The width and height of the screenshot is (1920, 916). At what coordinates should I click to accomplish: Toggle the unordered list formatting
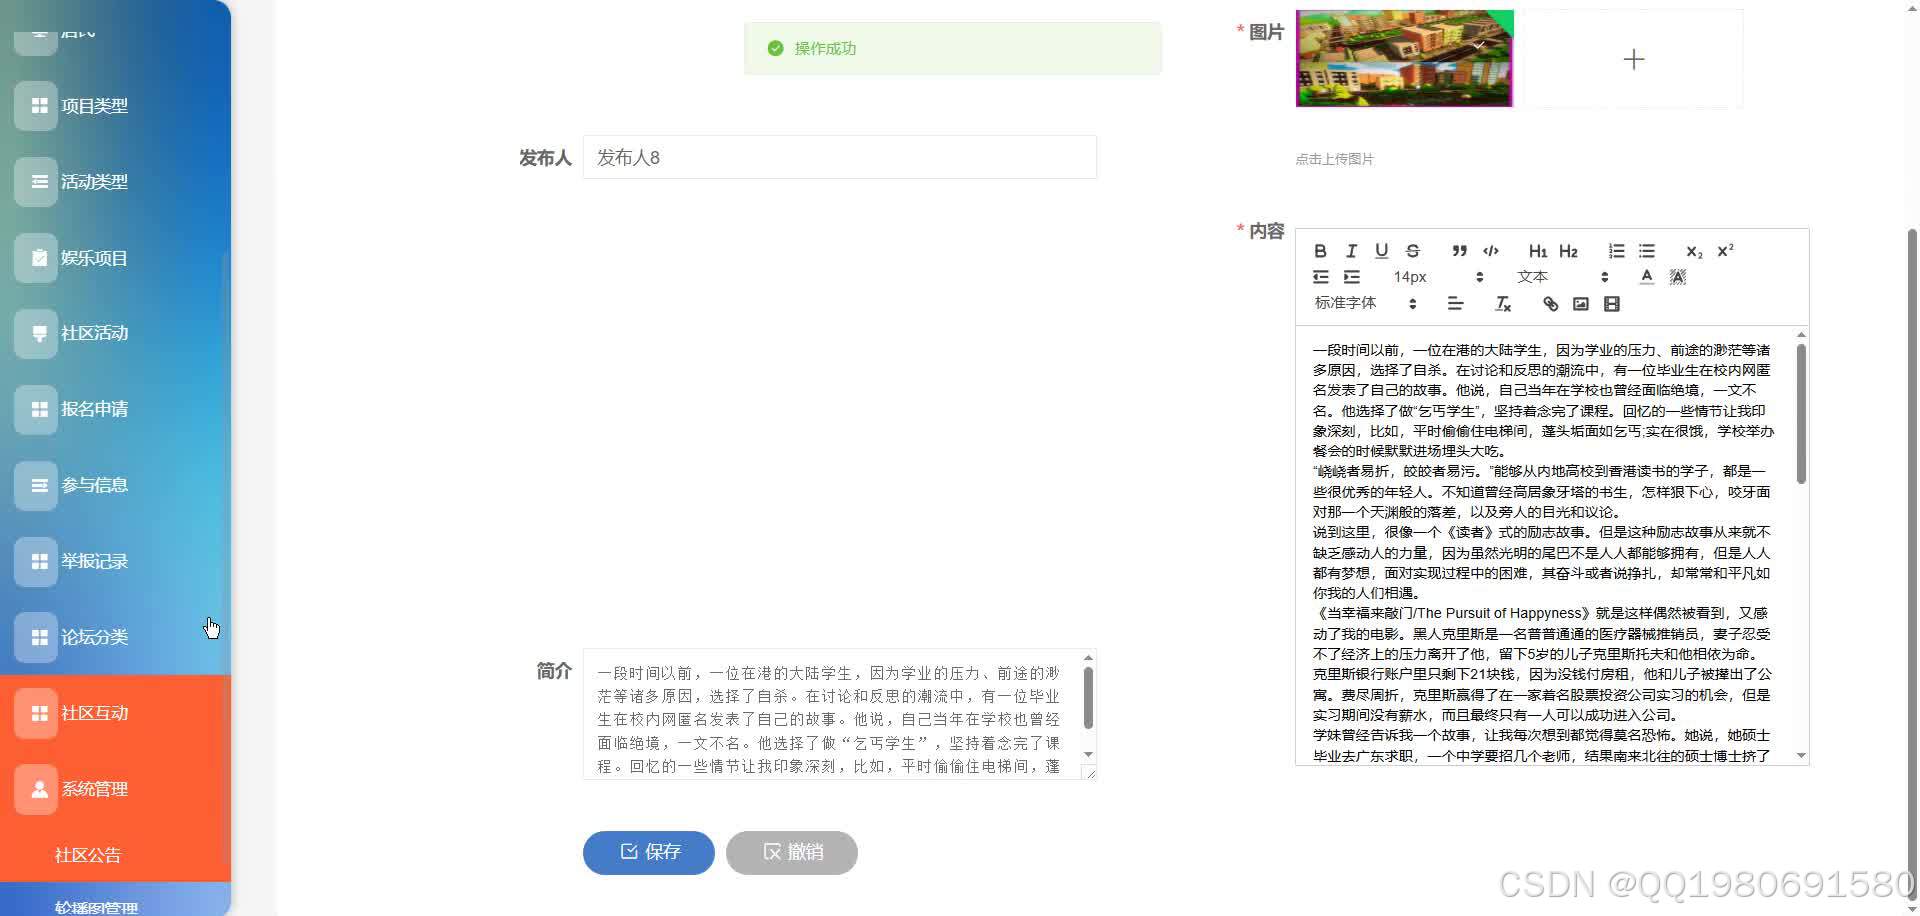1647,251
